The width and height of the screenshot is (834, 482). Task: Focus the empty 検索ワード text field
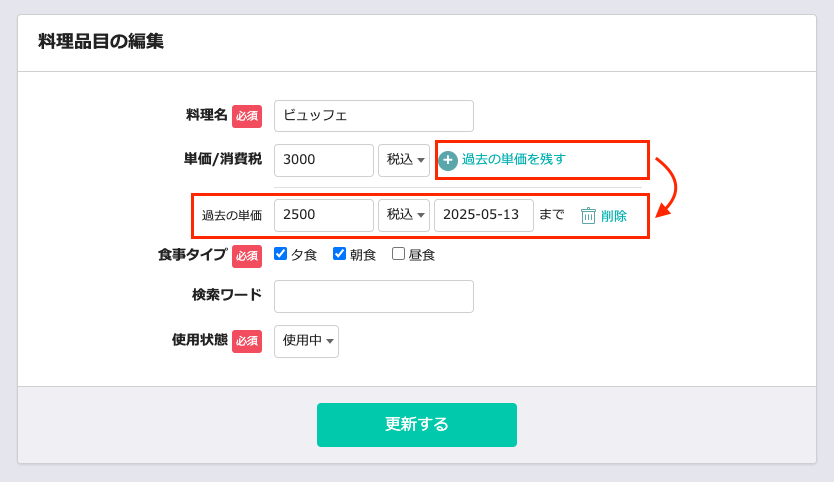[x=374, y=296]
